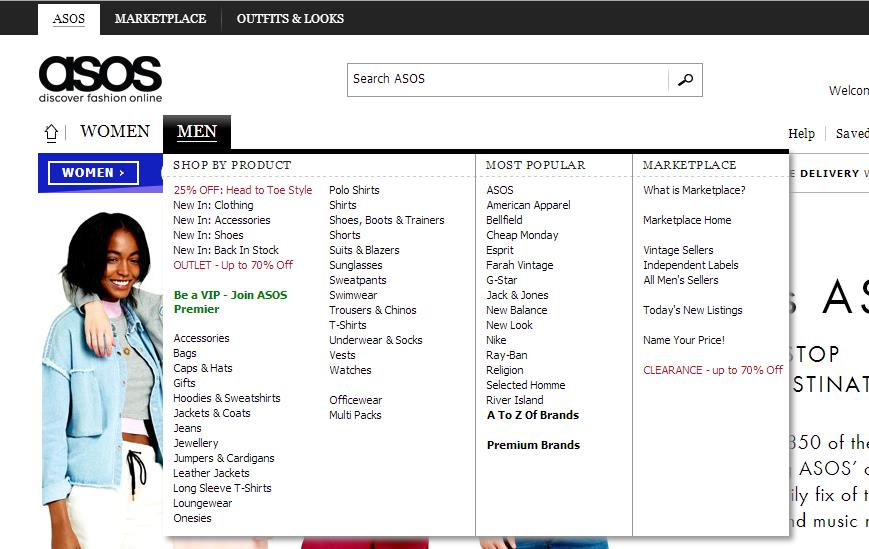
Task: Open the Watches category
Action: [350, 370]
